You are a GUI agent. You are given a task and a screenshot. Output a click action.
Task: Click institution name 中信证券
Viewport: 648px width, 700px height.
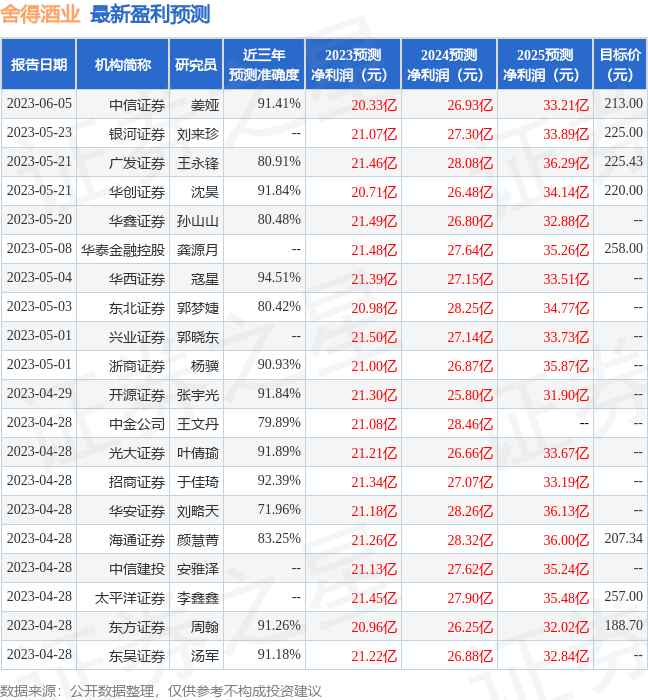[x=137, y=105]
